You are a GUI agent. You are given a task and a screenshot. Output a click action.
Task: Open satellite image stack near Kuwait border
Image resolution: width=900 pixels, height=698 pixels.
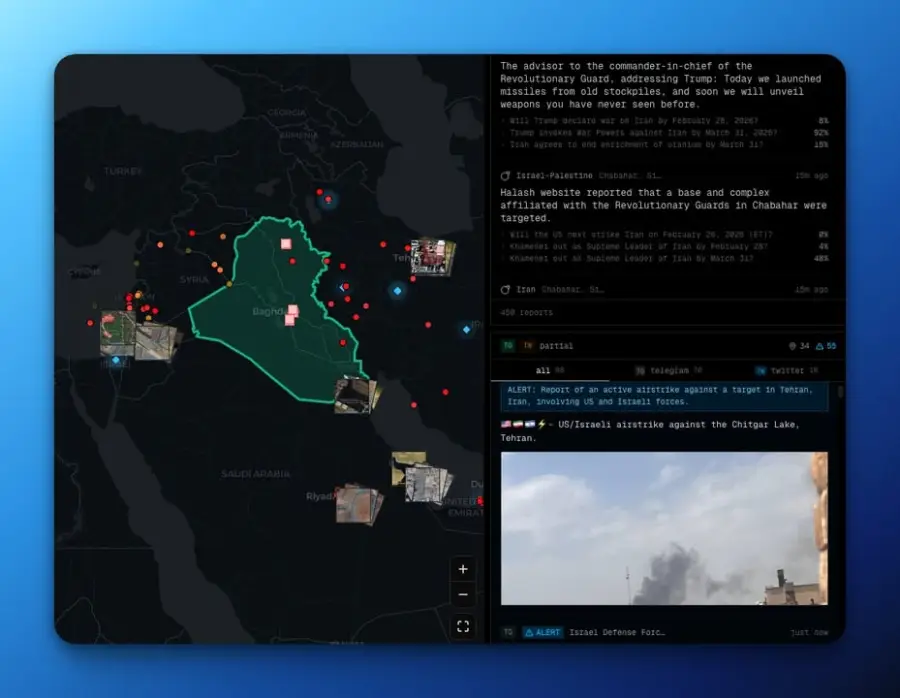pos(356,395)
